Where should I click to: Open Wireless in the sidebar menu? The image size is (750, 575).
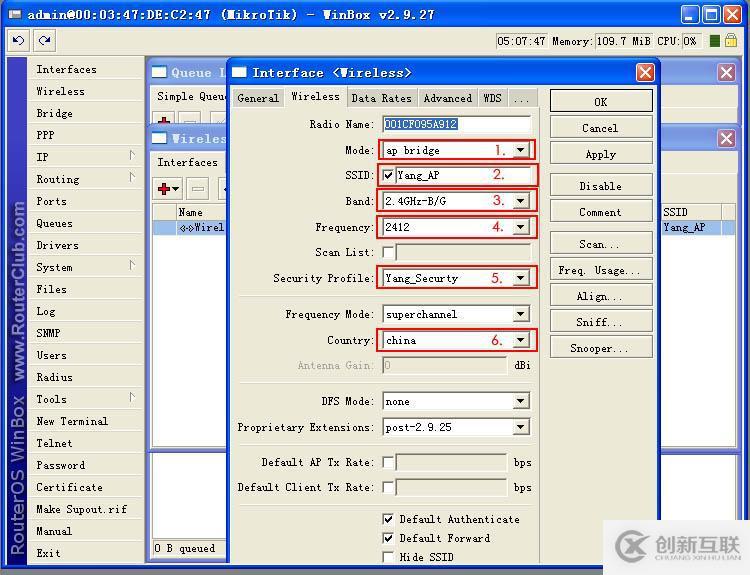pos(86,91)
